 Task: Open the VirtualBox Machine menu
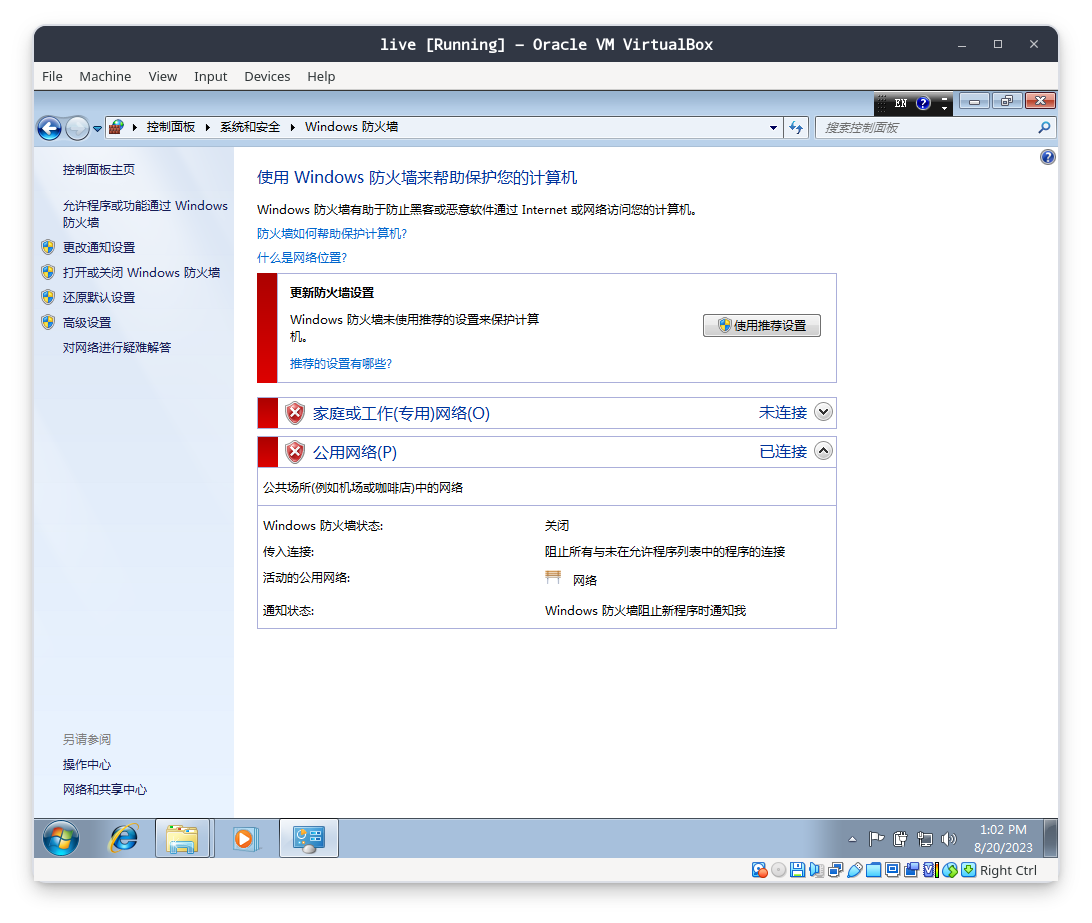(105, 77)
